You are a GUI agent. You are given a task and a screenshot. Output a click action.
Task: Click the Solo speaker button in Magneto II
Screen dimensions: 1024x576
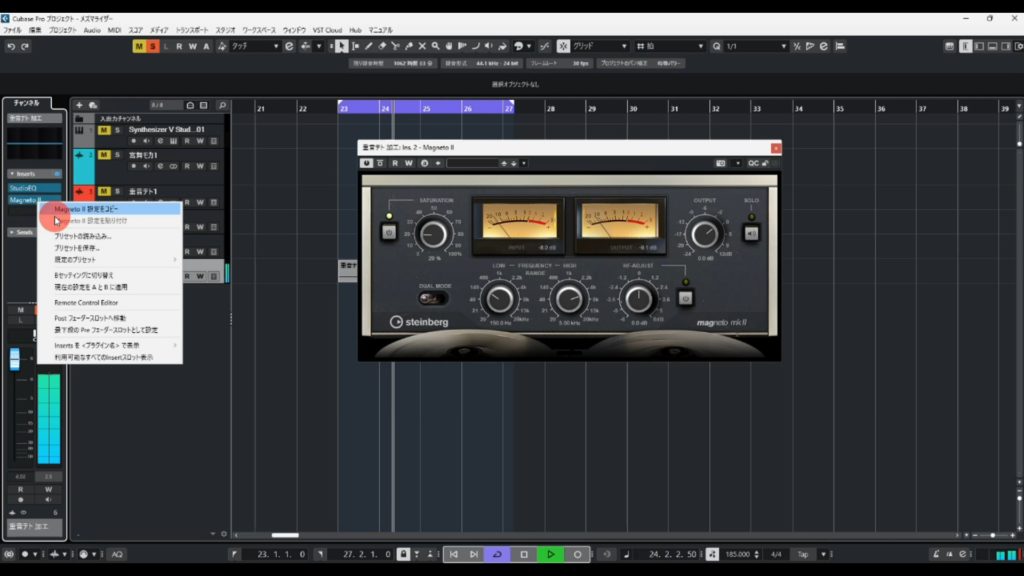752,233
